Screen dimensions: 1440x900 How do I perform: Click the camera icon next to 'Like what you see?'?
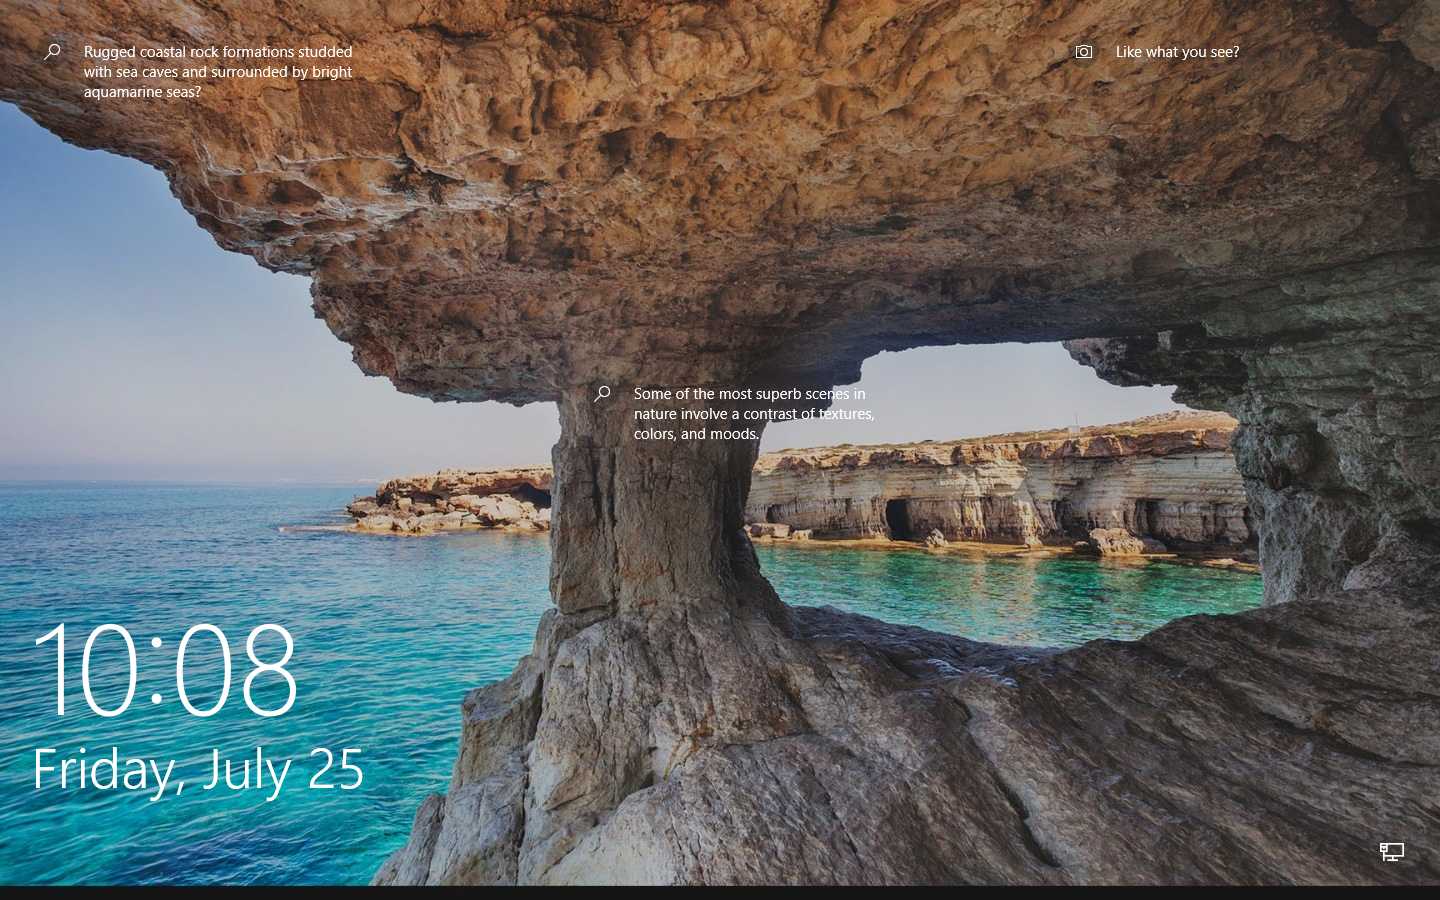(1084, 52)
